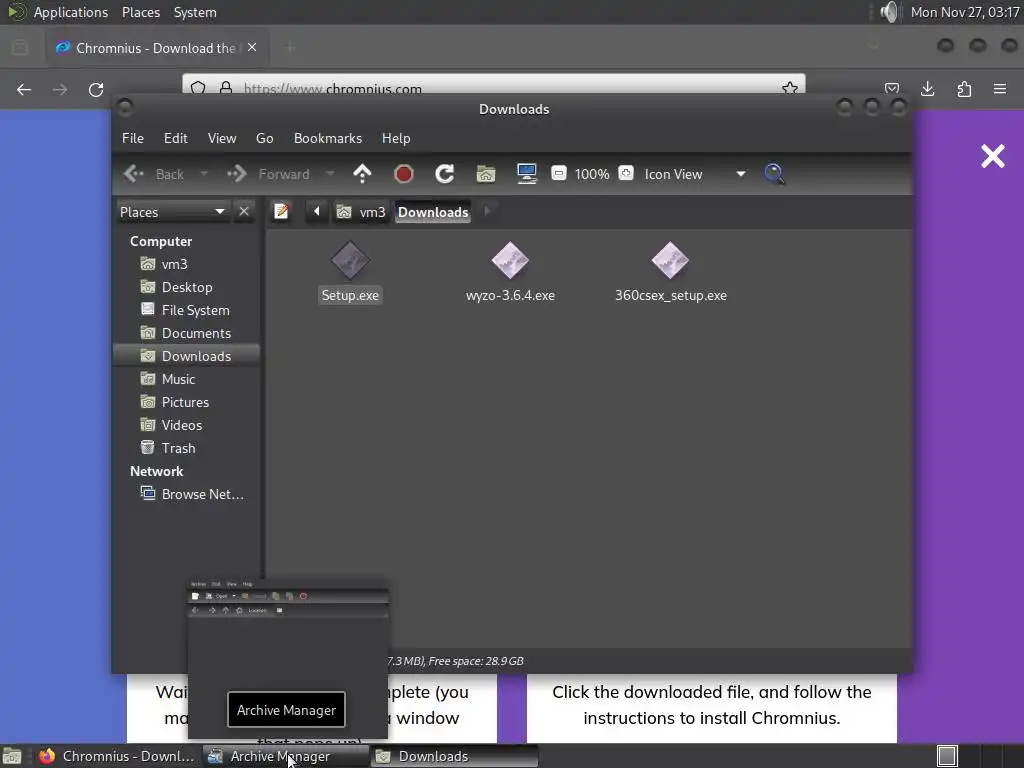Select Desktop in the sidebar
Image resolution: width=1024 pixels, height=768 pixels.
tap(187, 287)
